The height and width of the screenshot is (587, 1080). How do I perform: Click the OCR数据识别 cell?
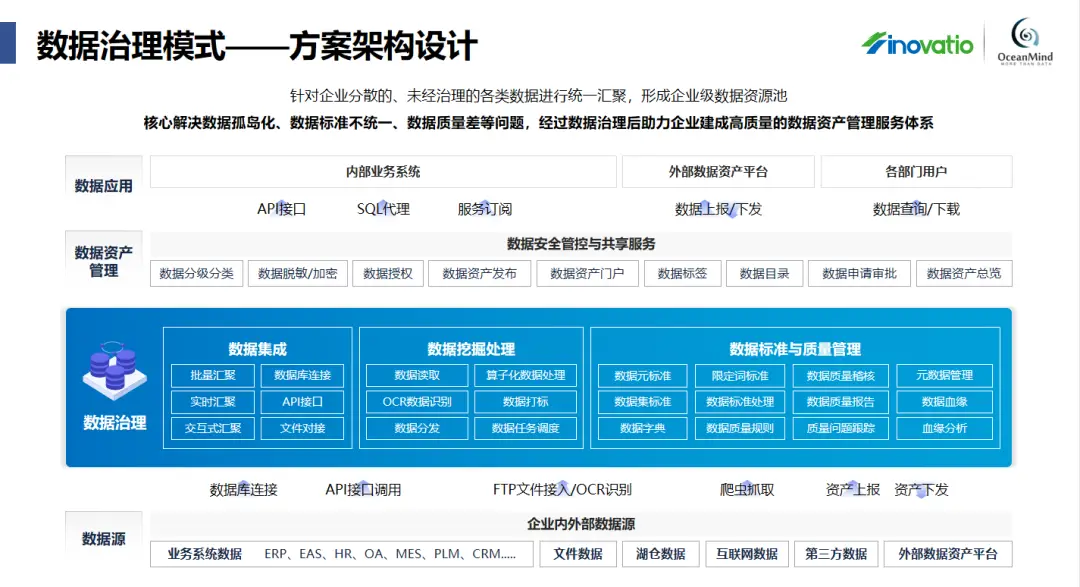tap(417, 402)
